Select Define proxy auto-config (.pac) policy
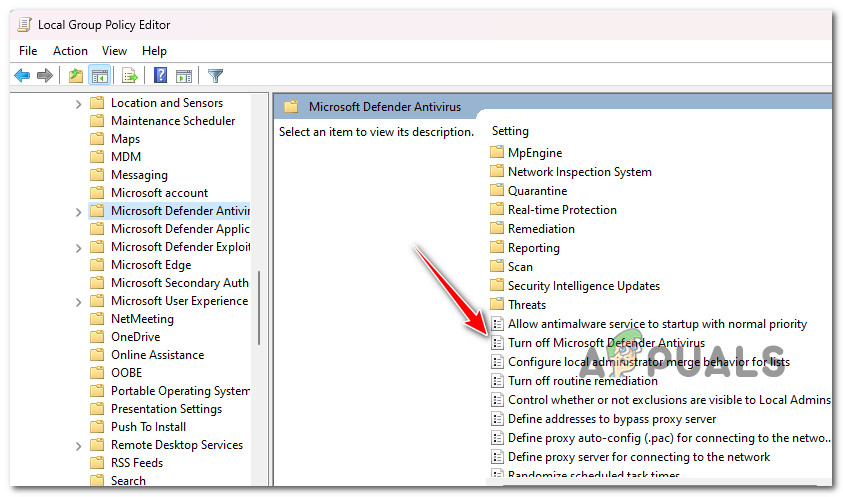 point(669,438)
